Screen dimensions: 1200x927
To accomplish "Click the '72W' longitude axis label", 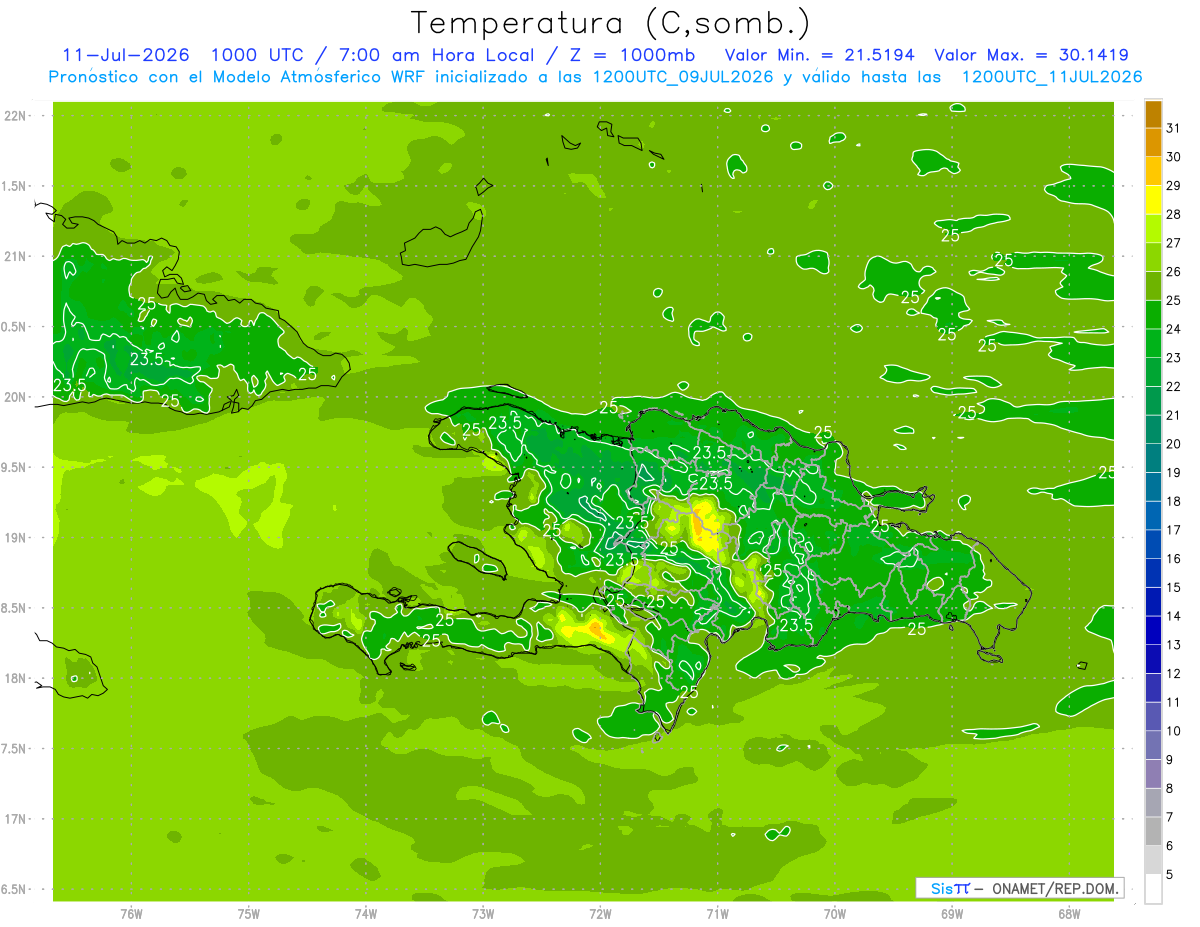I will tap(600, 913).
